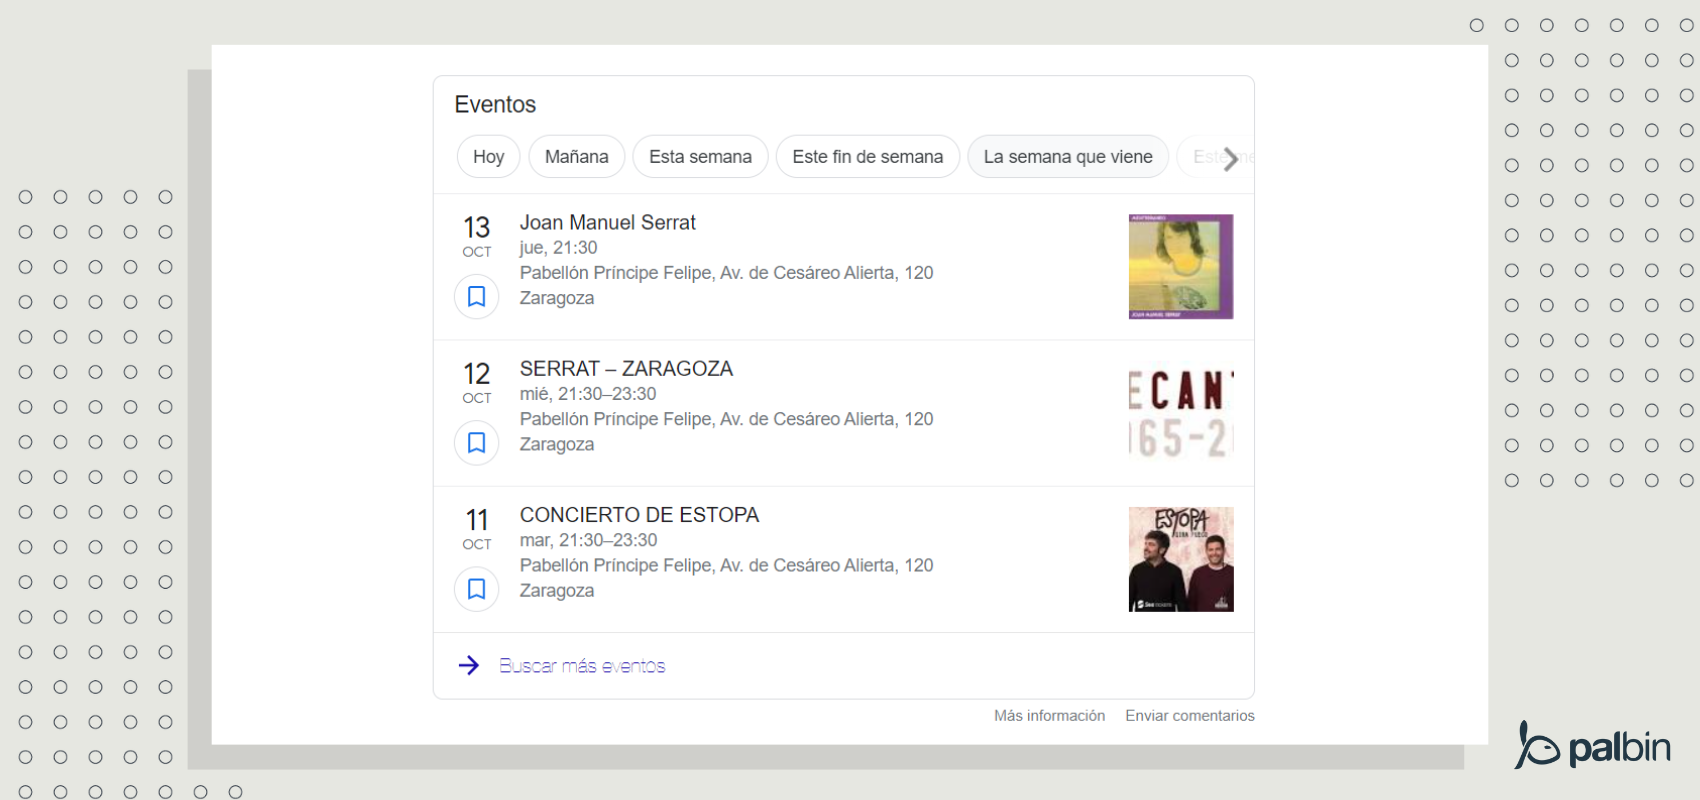Image resolution: width=1700 pixels, height=800 pixels.
Task: Open the CONCIERTO DE ESTOPA event title
Action: [639, 514]
